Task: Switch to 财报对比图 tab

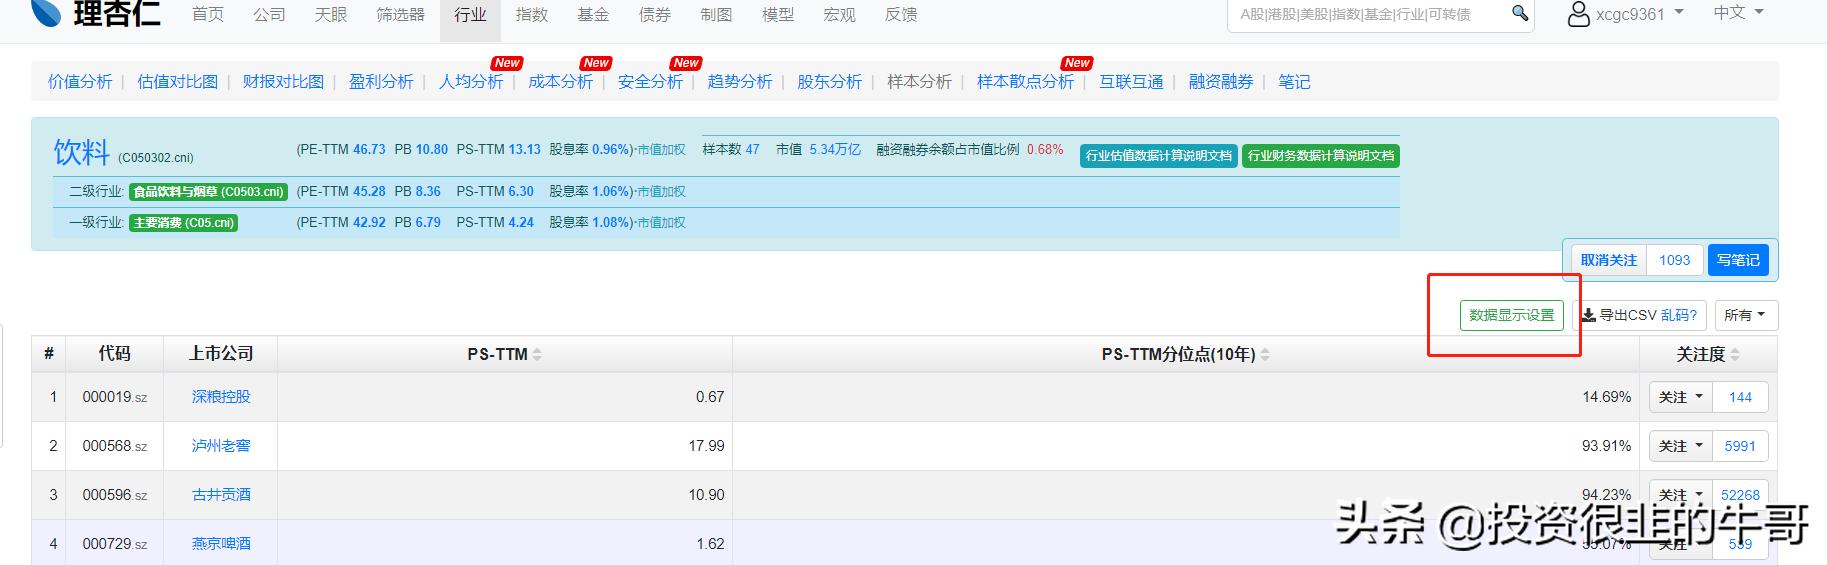Action: 283,82
